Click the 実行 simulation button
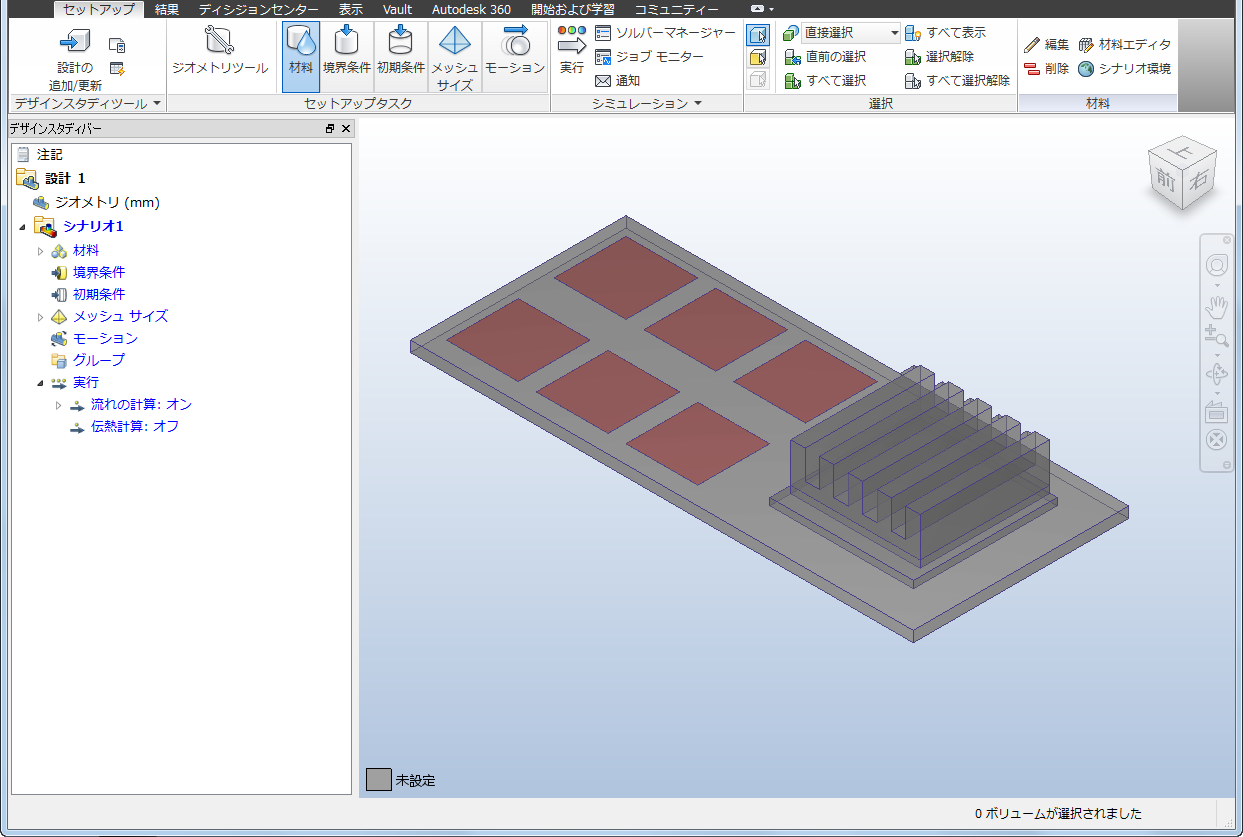Image resolution: width=1243 pixels, height=837 pixels. [572, 50]
